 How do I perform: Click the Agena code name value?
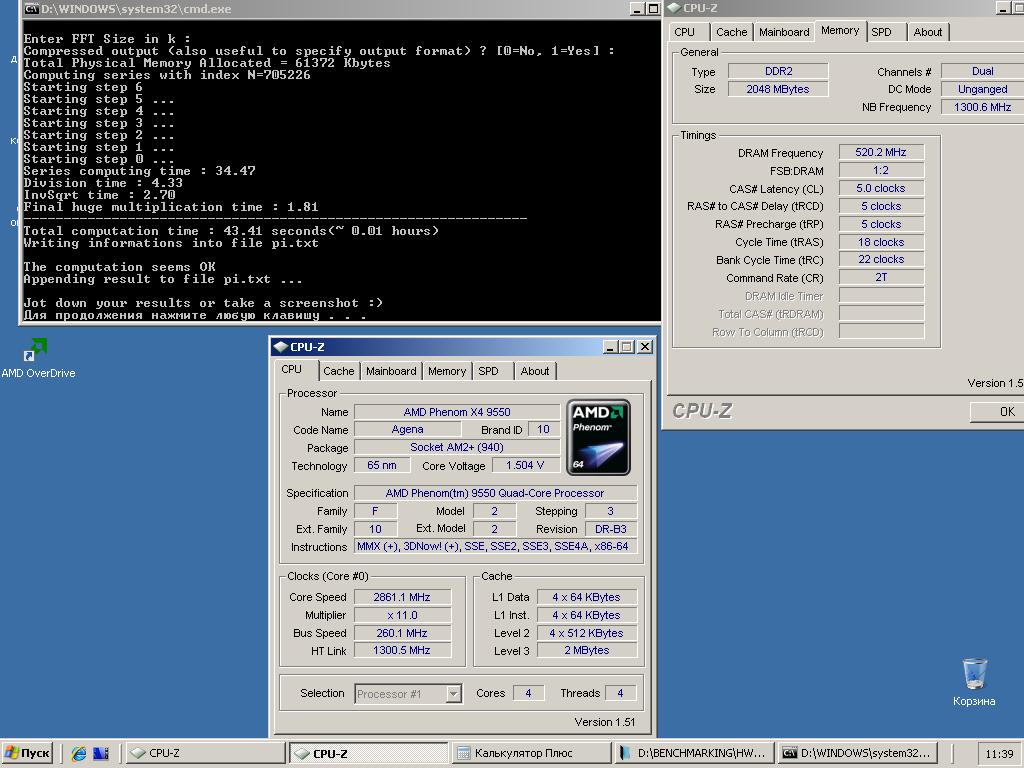pos(408,430)
